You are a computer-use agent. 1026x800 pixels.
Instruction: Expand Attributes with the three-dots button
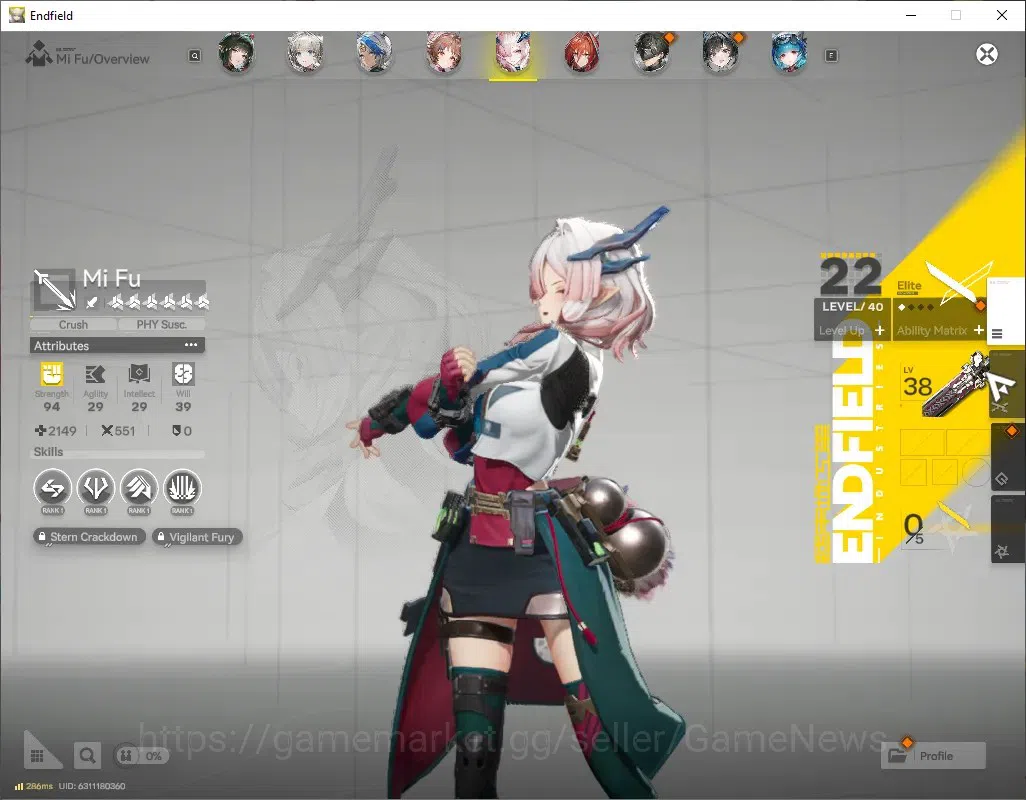pos(191,345)
